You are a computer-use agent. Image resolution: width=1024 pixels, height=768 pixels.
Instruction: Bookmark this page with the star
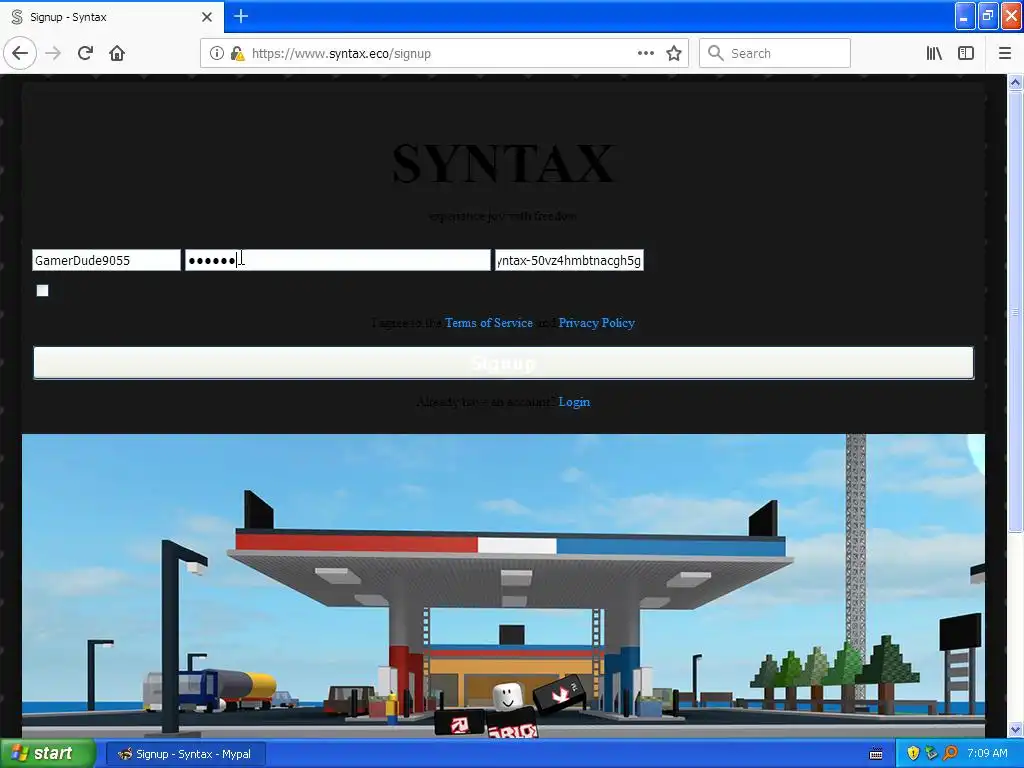tap(674, 54)
